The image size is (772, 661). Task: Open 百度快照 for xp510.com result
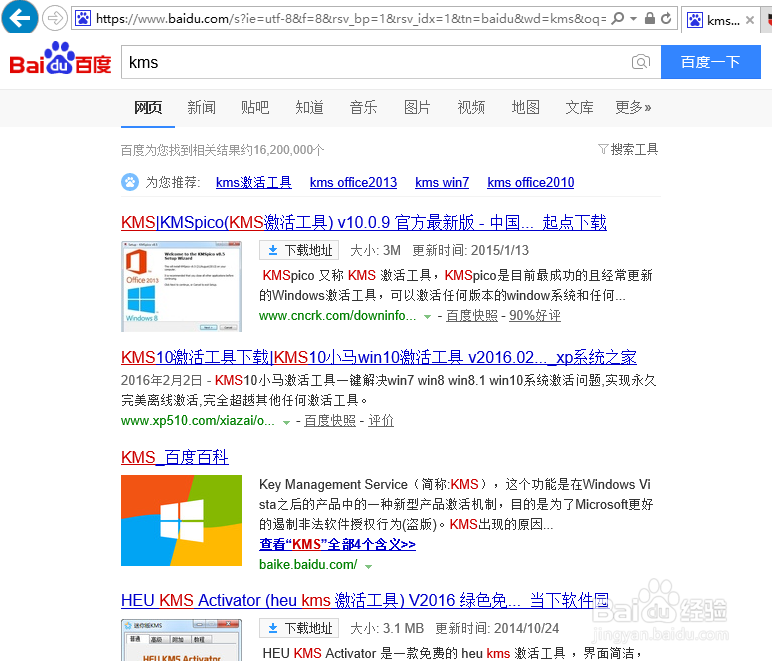[330, 421]
